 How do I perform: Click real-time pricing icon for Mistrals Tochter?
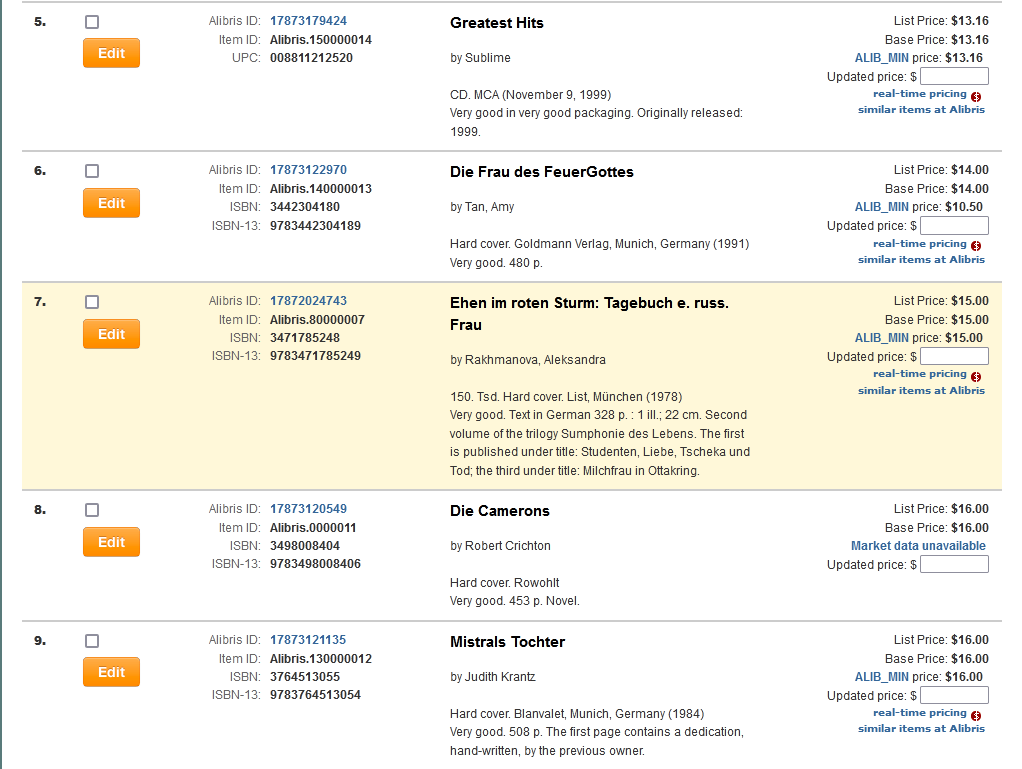975,715
